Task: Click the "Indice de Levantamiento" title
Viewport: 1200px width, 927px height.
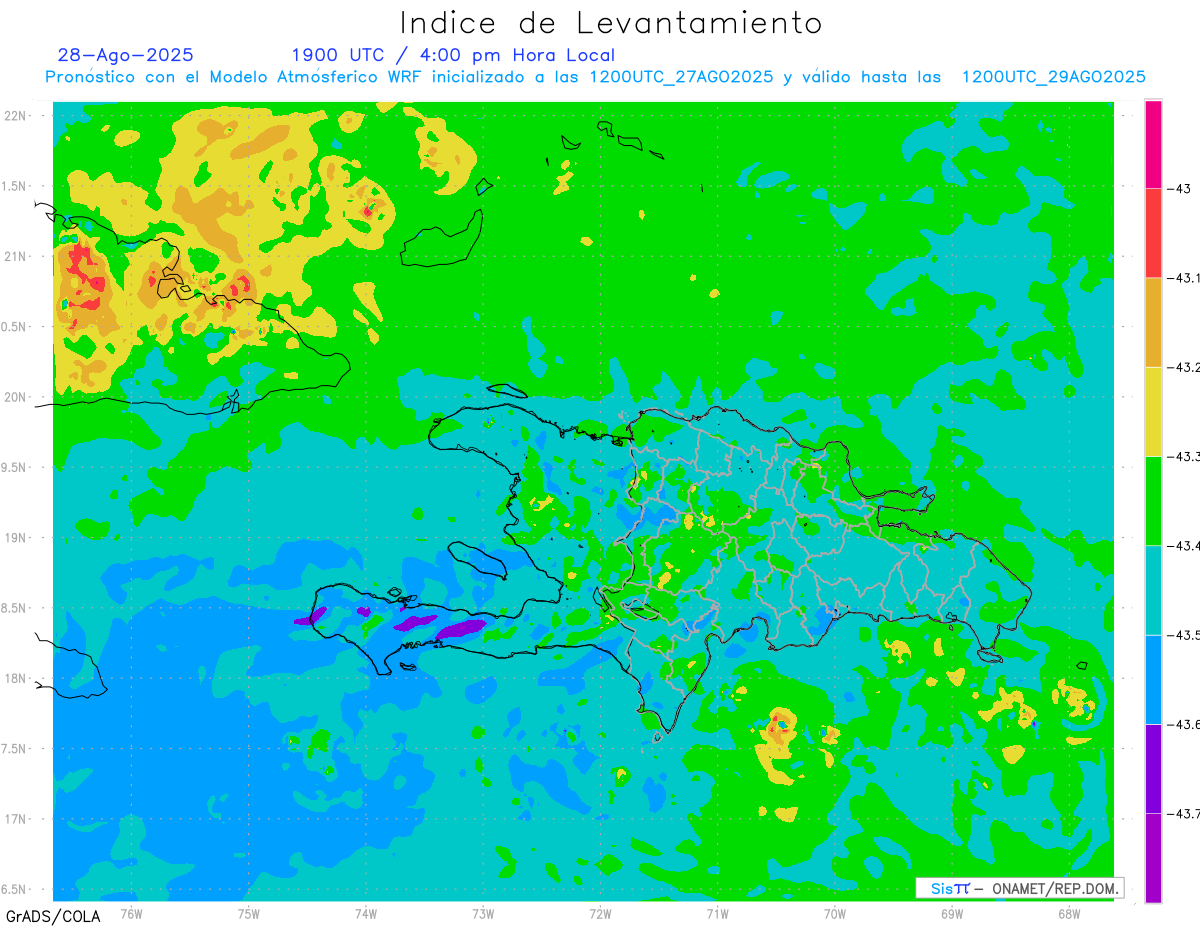Action: pyautogui.click(x=611, y=22)
